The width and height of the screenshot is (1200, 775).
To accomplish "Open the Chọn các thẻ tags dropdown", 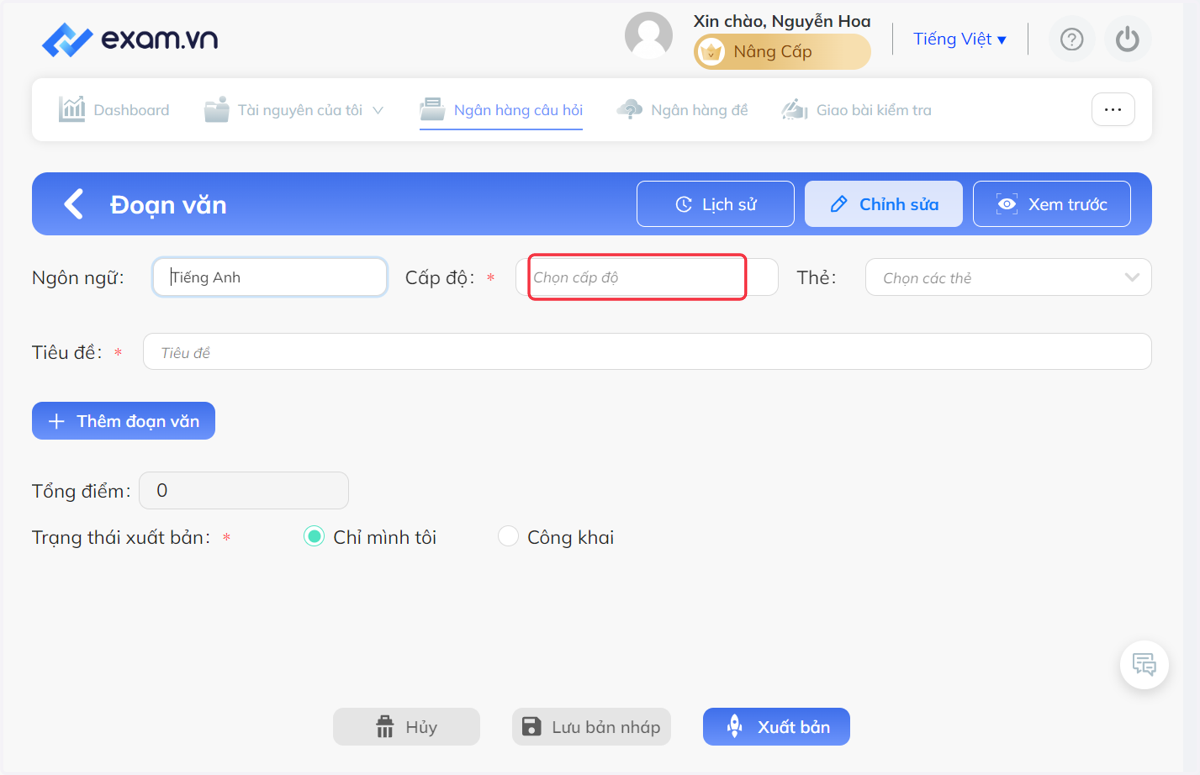I will 1008,278.
